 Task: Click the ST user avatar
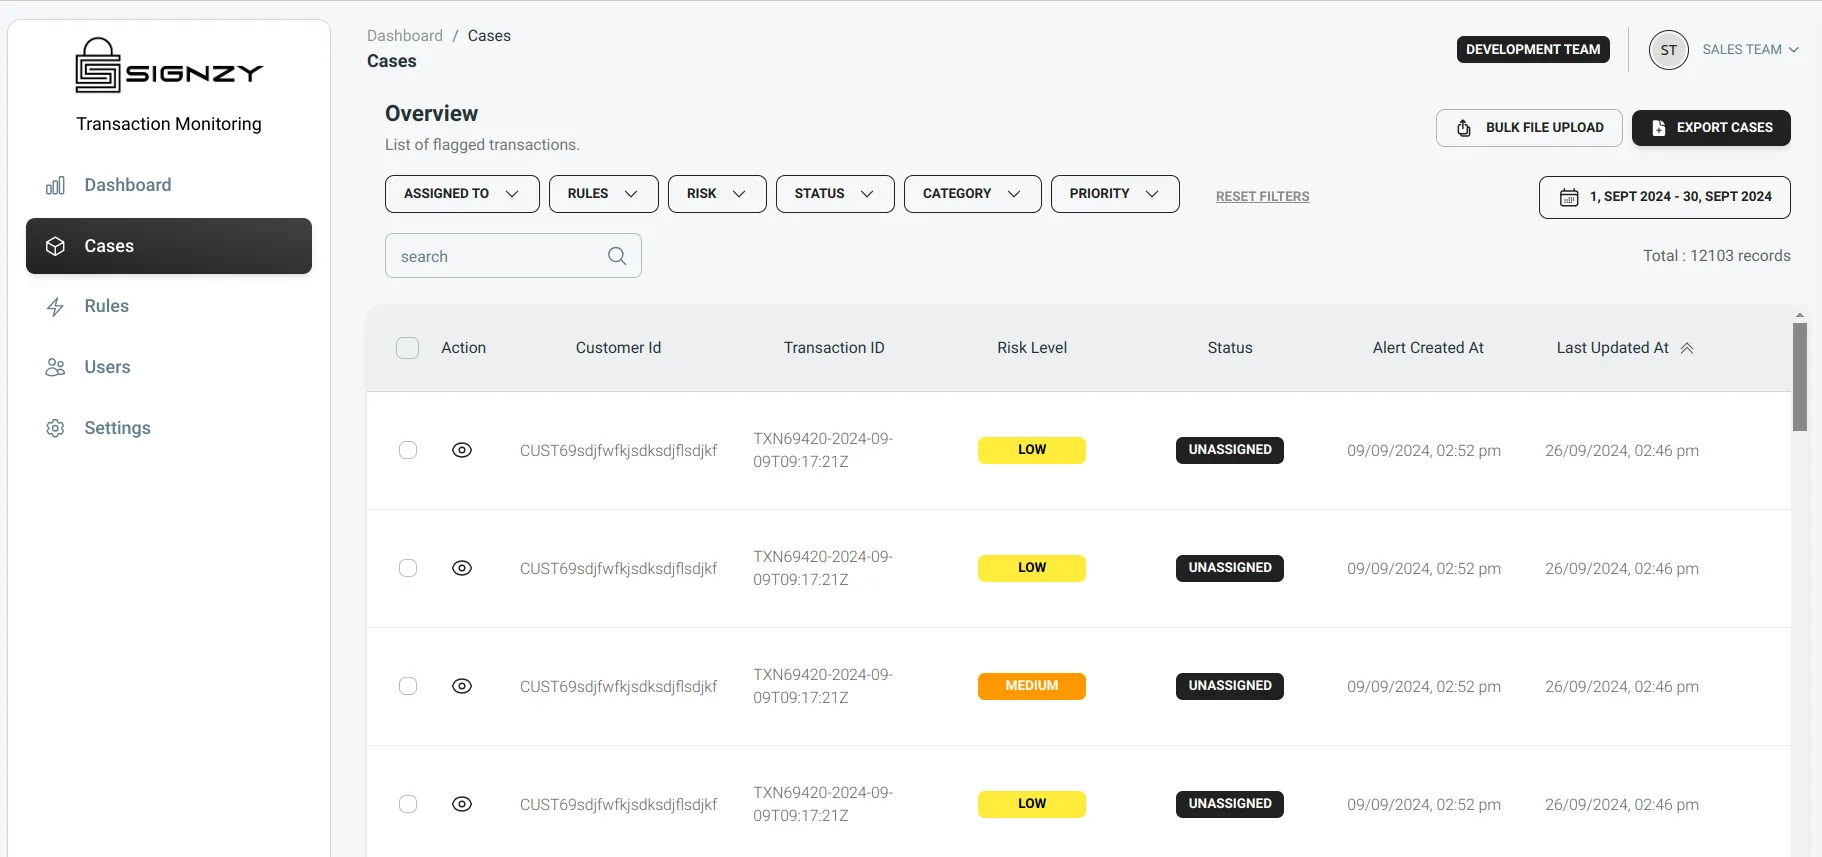pos(1668,50)
